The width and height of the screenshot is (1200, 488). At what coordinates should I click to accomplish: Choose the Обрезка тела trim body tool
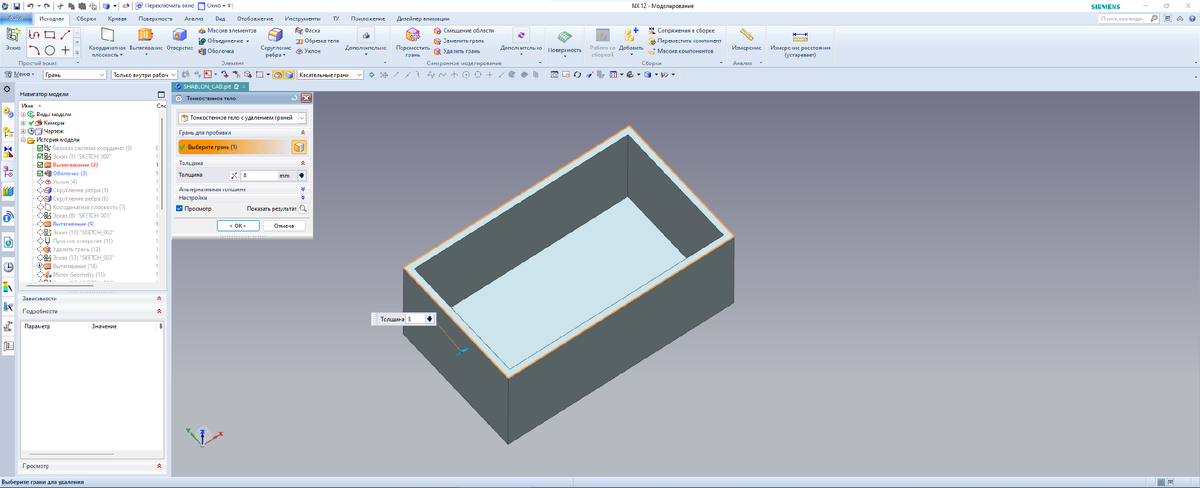[318, 40]
